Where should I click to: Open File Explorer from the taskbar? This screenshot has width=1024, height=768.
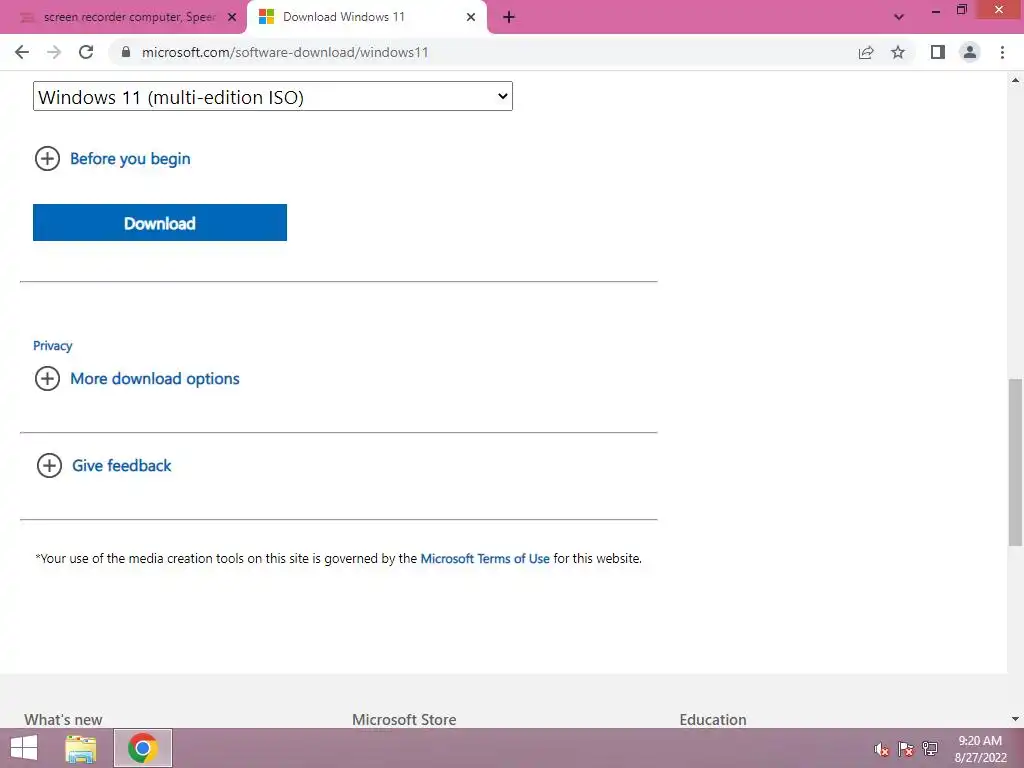(80, 748)
